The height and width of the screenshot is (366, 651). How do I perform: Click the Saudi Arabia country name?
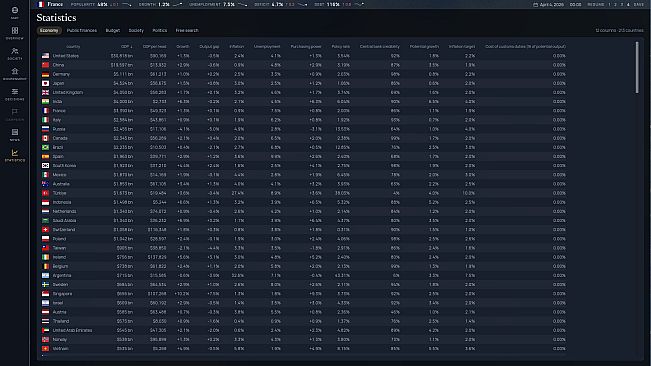tap(64, 220)
